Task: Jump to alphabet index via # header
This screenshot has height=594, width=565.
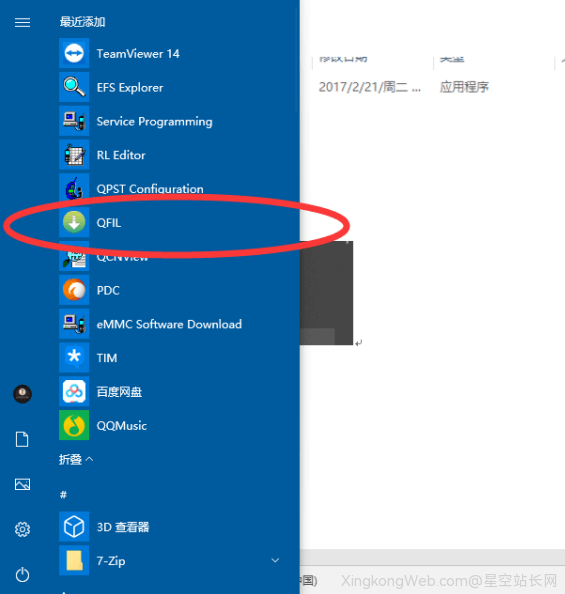Action: pyautogui.click(x=63, y=494)
